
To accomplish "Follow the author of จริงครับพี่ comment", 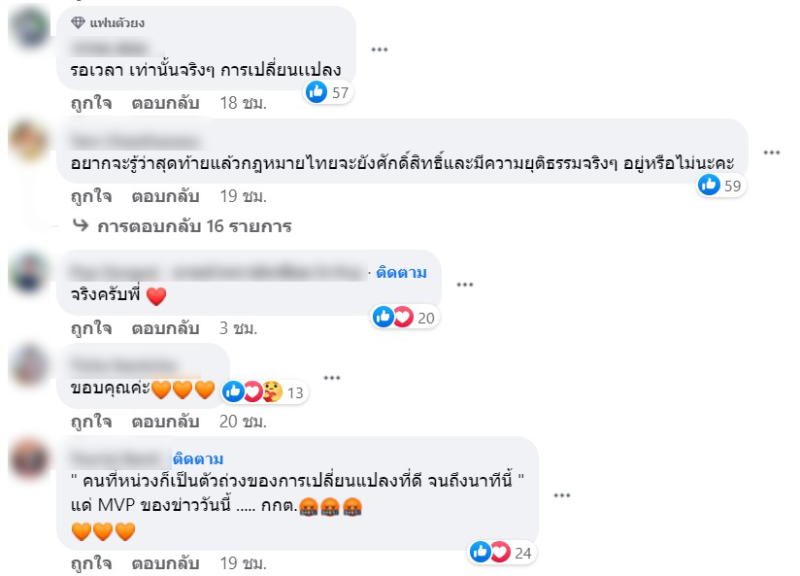I will [x=401, y=273].
